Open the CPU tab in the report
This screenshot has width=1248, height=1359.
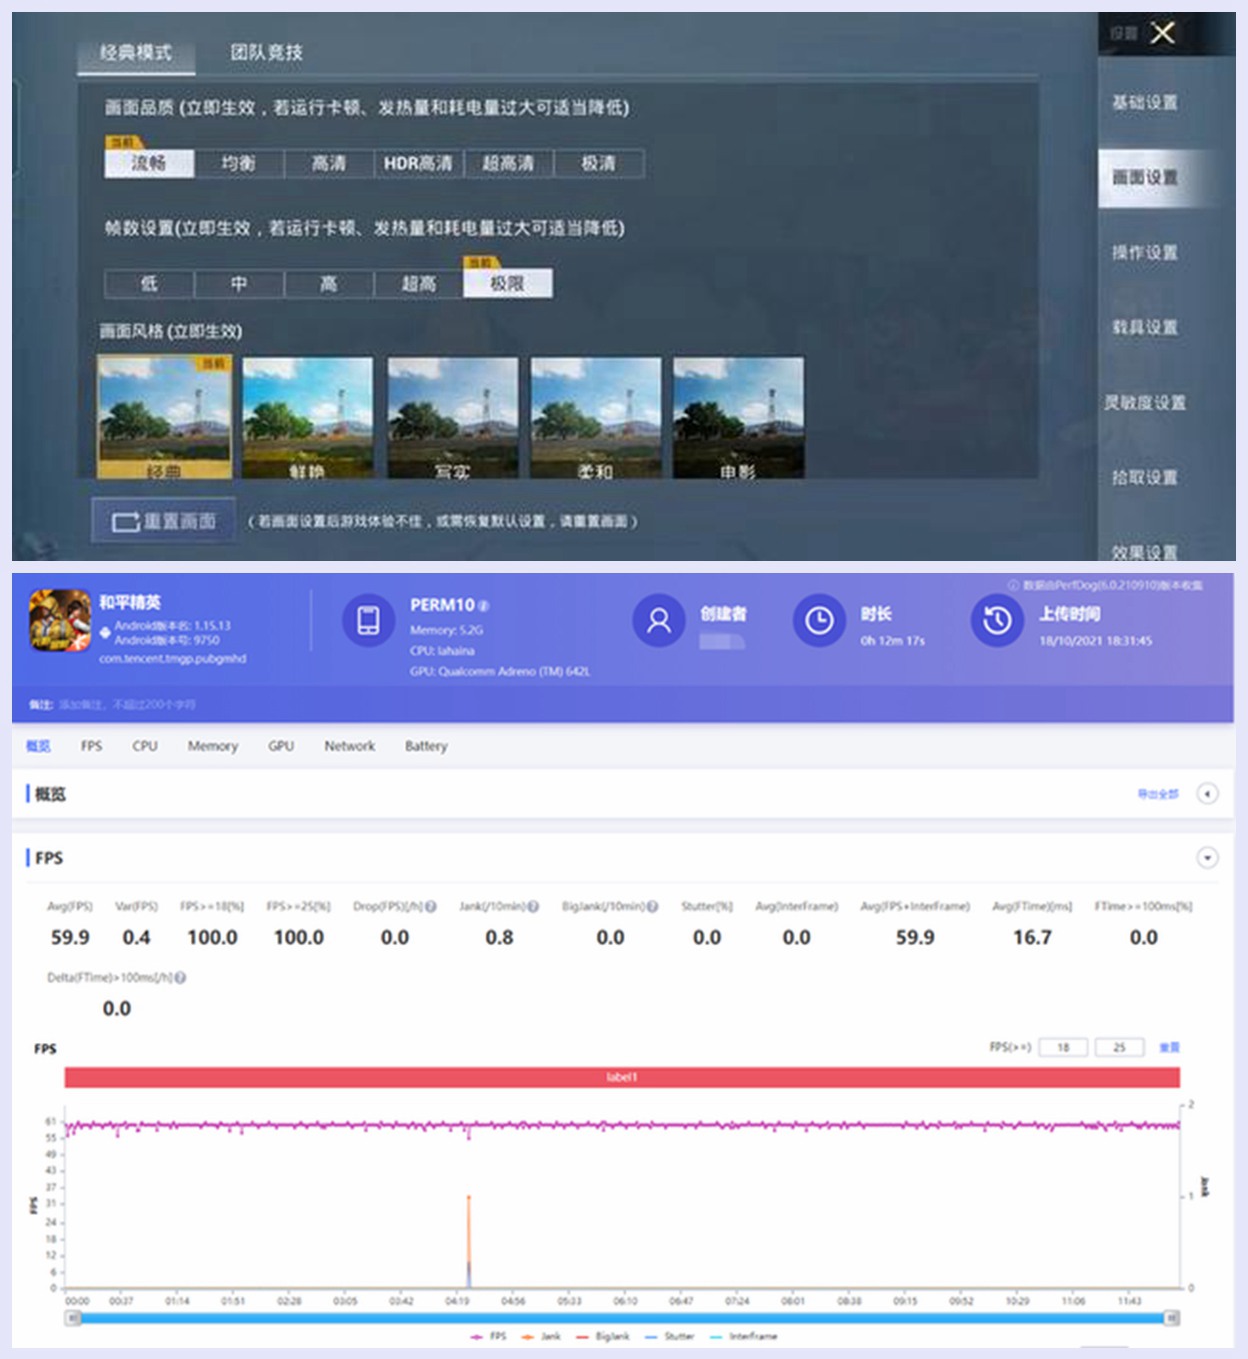tap(145, 746)
